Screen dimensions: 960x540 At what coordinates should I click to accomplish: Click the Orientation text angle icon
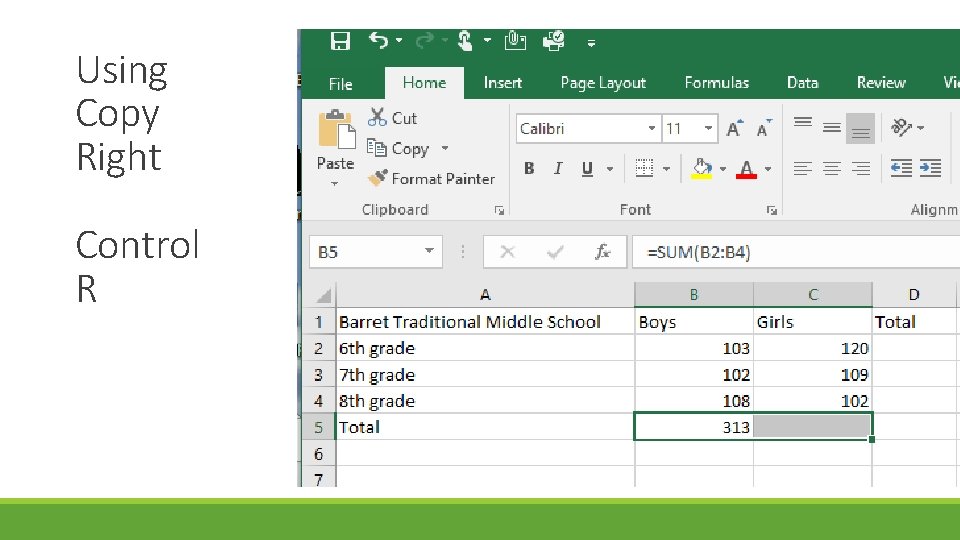click(x=902, y=127)
